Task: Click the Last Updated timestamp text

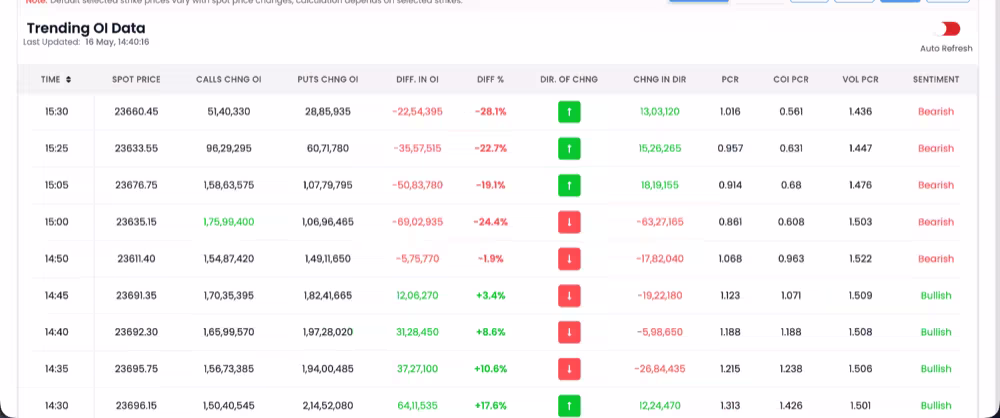Action: point(86,42)
